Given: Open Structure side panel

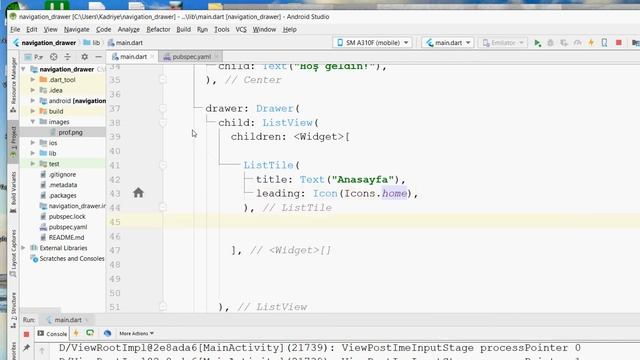Looking at the screenshot, I should tap(13, 310).
